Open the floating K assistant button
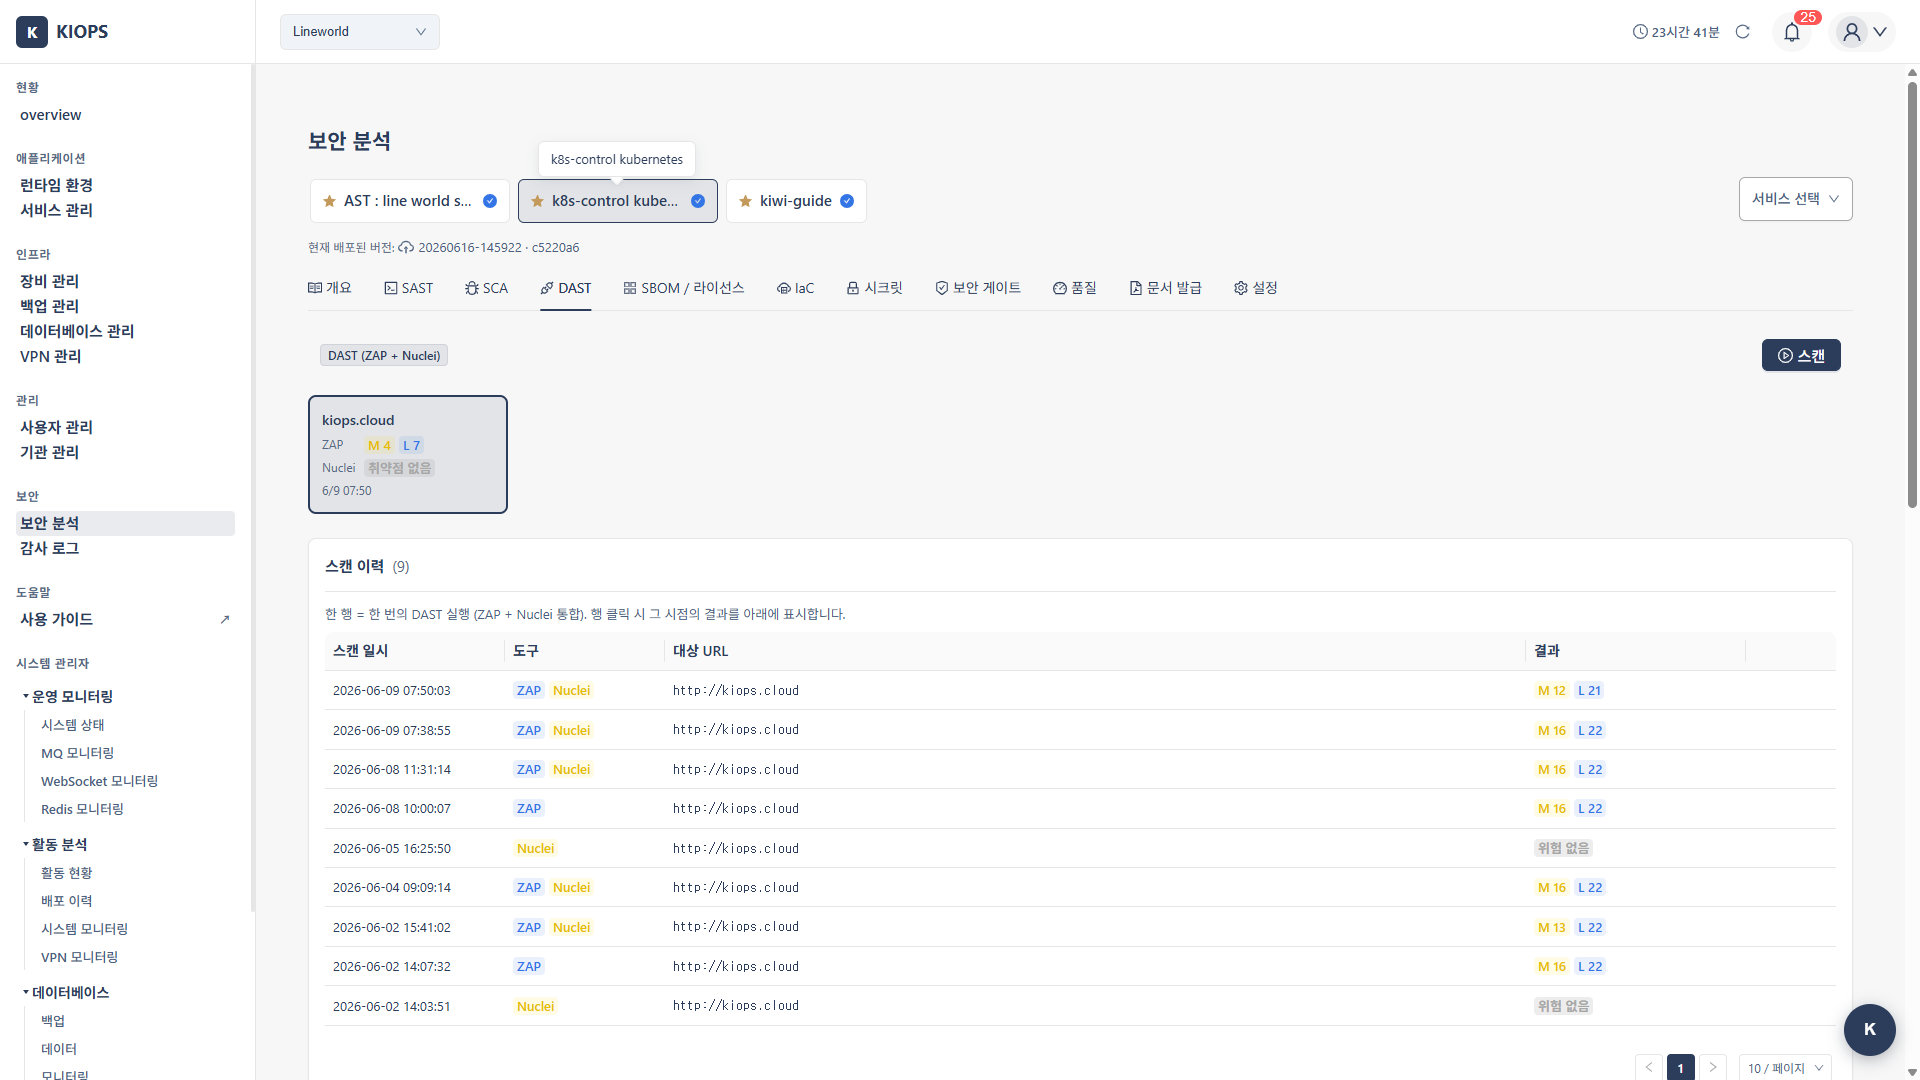The image size is (1920, 1080). [1869, 1029]
